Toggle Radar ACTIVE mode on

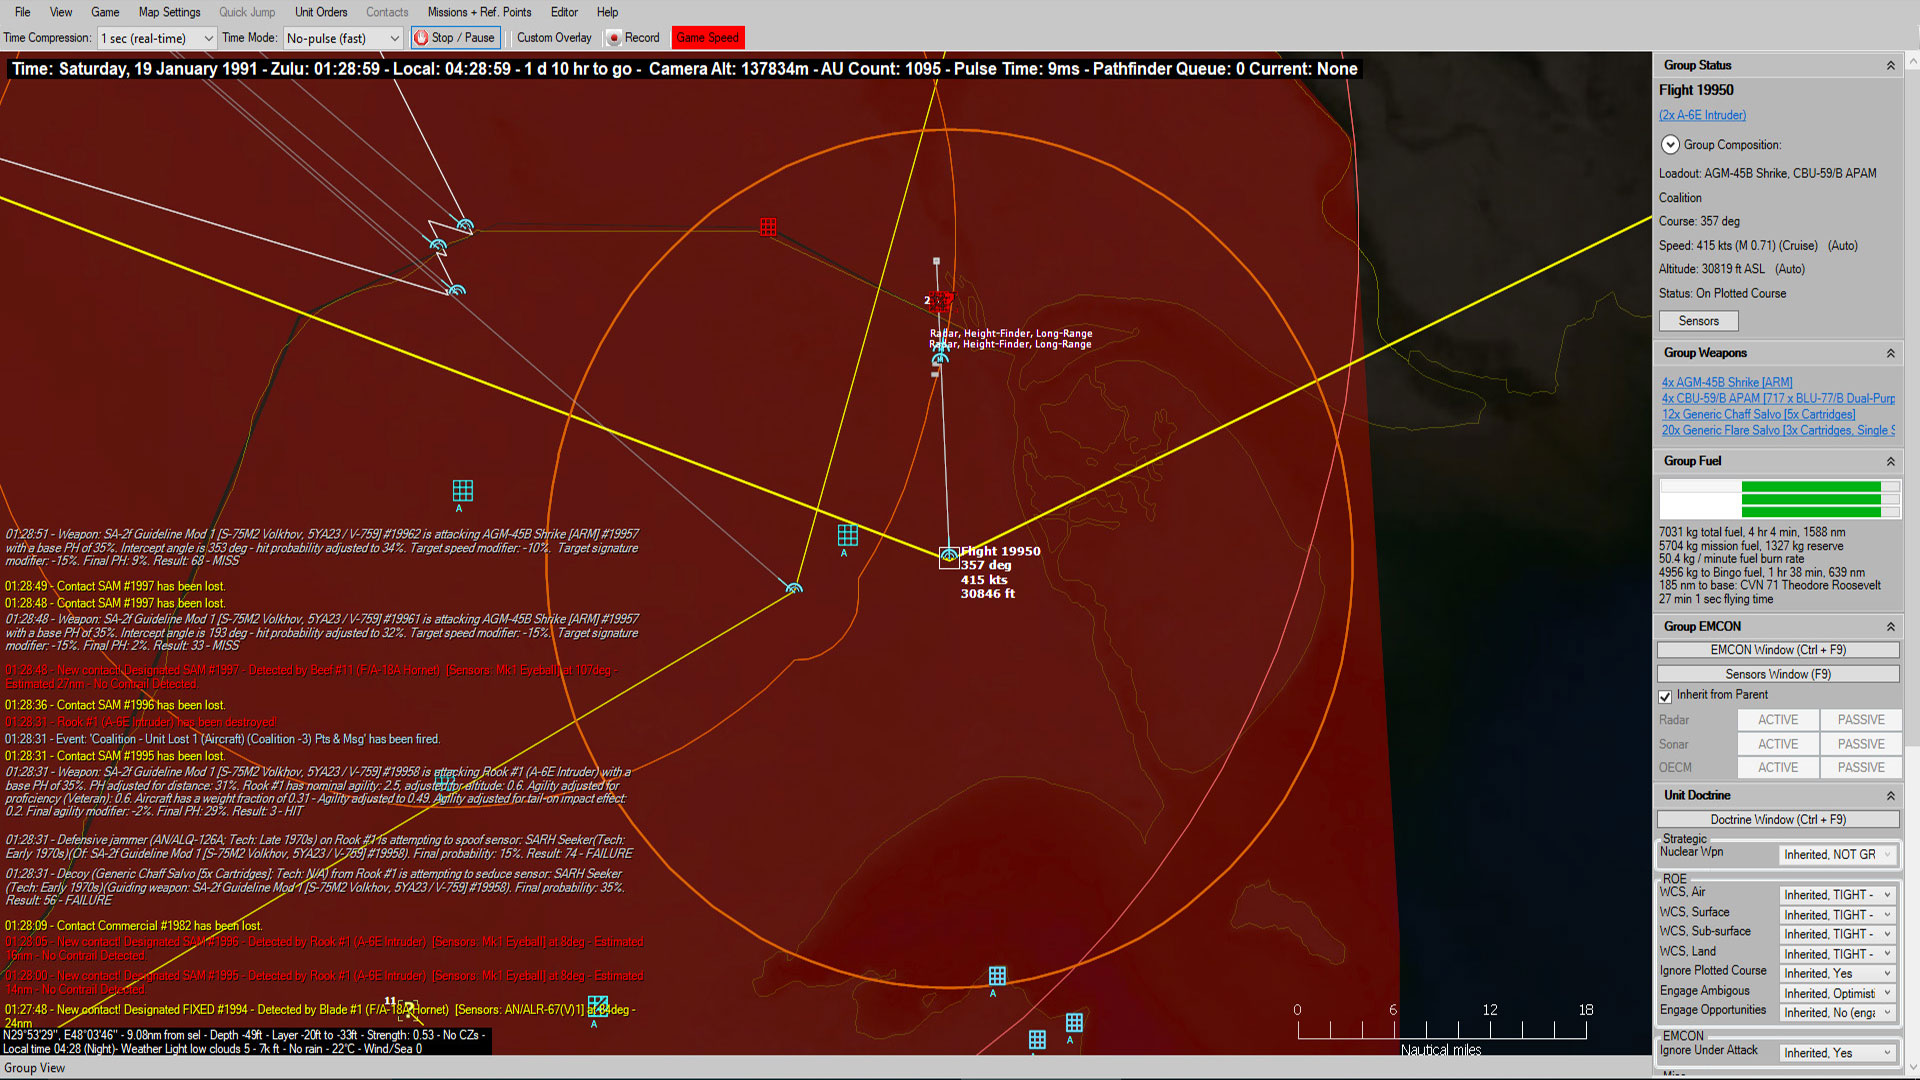click(x=1778, y=719)
